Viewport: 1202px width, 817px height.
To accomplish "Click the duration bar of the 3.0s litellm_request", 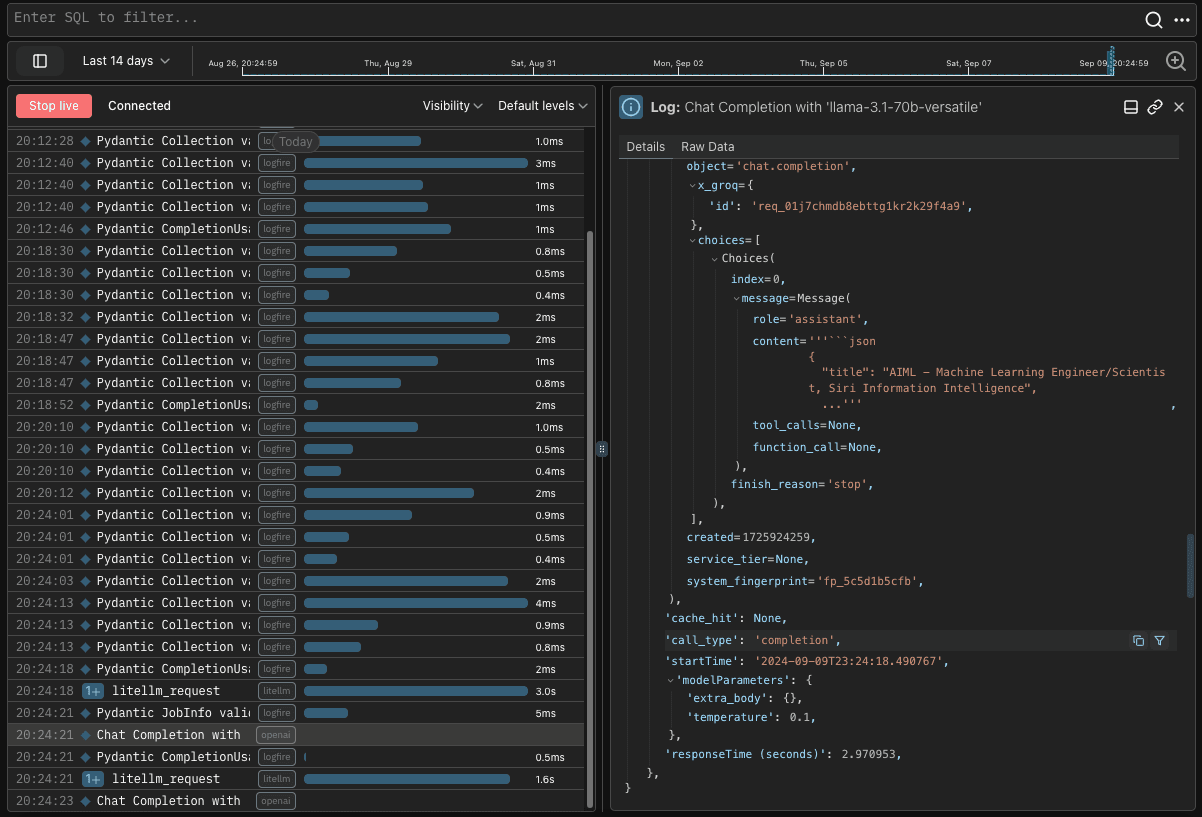I will pyautogui.click(x=415, y=691).
